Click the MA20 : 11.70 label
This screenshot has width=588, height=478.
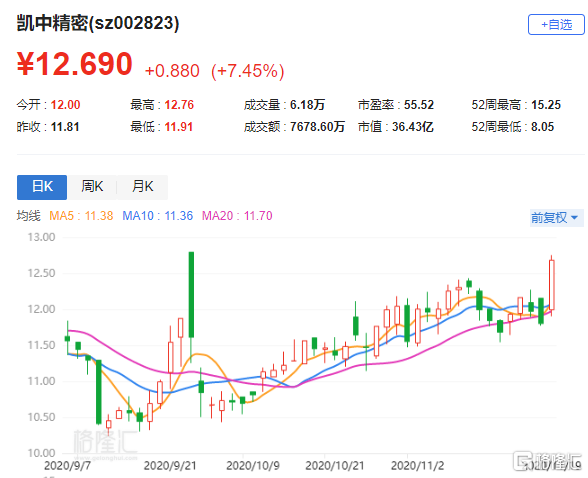pyautogui.click(x=237, y=216)
